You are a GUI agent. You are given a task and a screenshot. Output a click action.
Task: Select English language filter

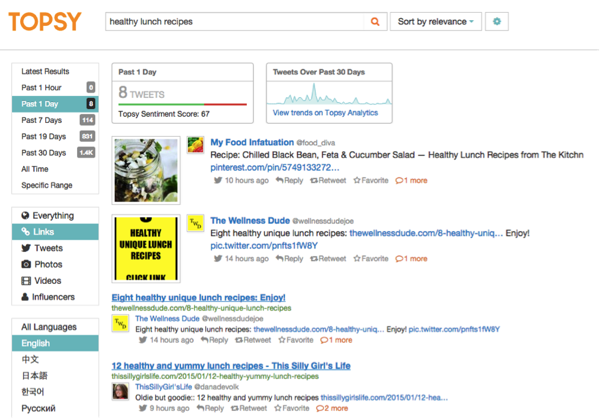[55, 343]
